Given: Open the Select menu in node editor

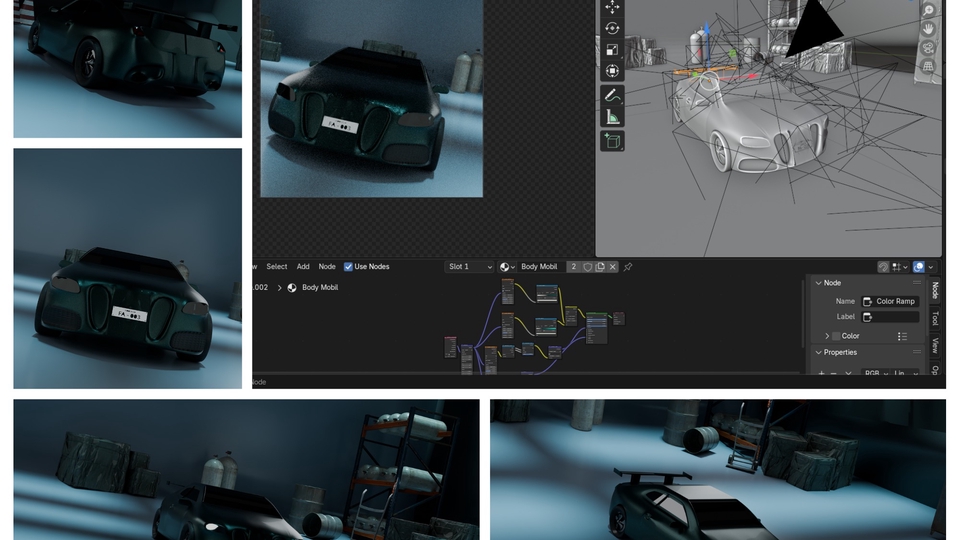Looking at the screenshot, I should 276,267.
